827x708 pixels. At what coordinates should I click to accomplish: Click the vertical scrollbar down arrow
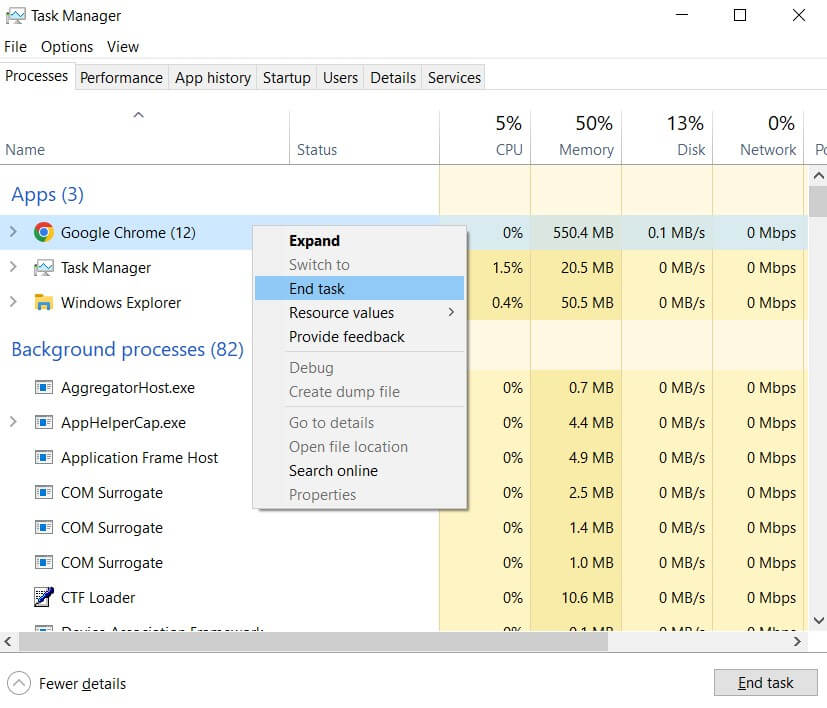pos(818,620)
